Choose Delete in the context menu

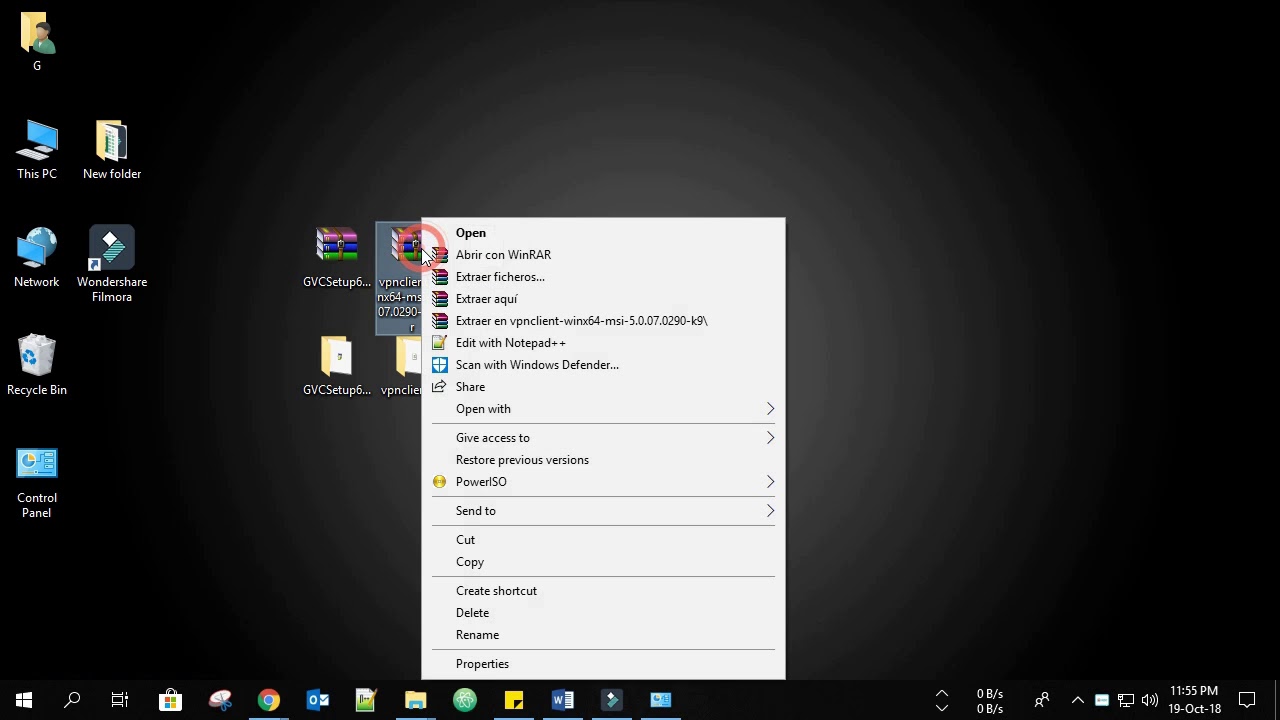click(603, 613)
